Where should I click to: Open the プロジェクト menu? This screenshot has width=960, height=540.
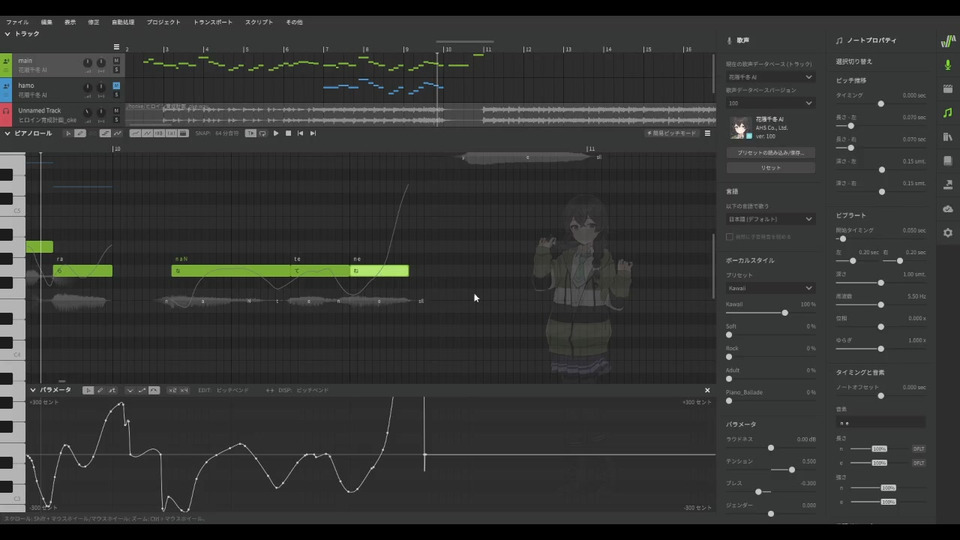[163, 22]
